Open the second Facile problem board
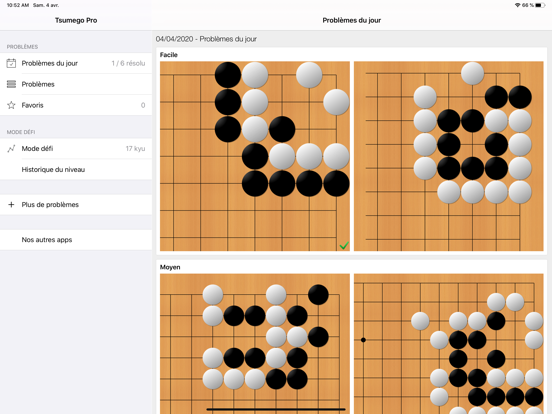The image size is (552, 414). 448,156
